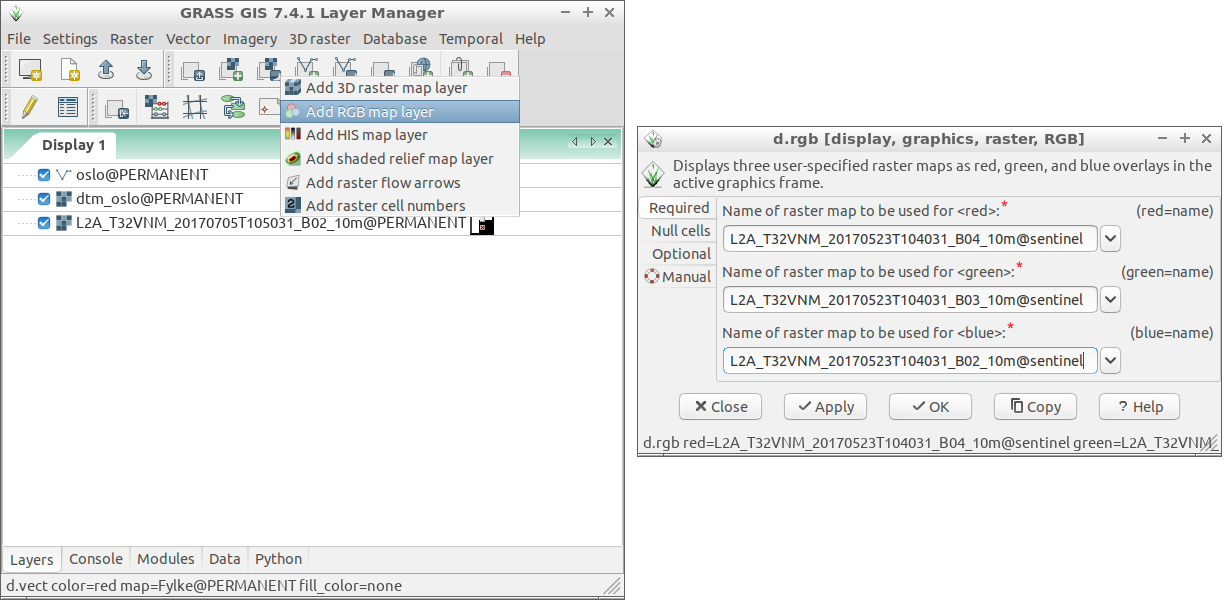Screen dimensions: 1225x600
Task: Click GRASS logo in Layer Manager title bar
Action: (15, 13)
